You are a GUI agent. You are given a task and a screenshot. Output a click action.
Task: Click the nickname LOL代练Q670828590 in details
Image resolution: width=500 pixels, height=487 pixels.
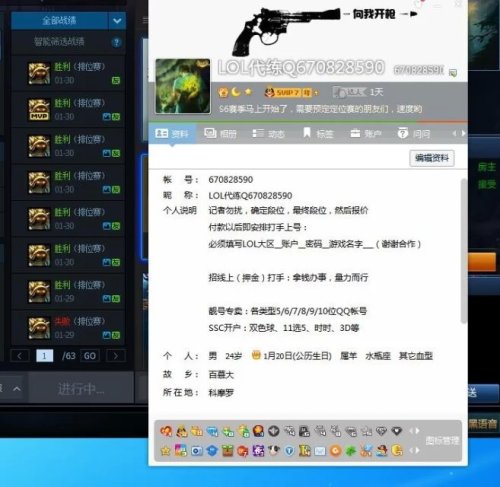tap(250, 196)
